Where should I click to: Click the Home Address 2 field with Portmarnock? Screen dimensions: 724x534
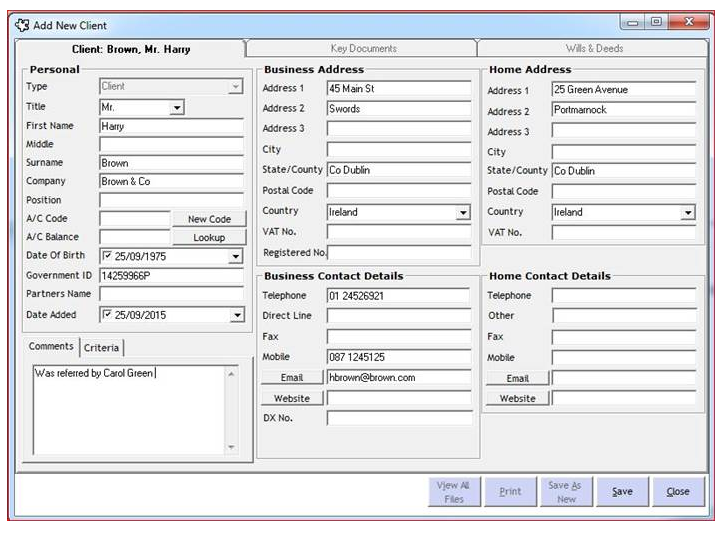624,110
